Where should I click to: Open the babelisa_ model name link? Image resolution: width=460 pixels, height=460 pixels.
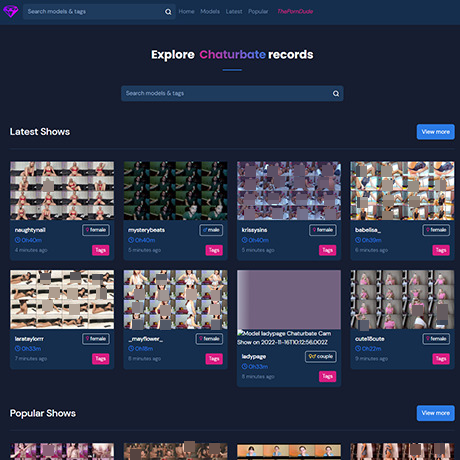pos(368,230)
